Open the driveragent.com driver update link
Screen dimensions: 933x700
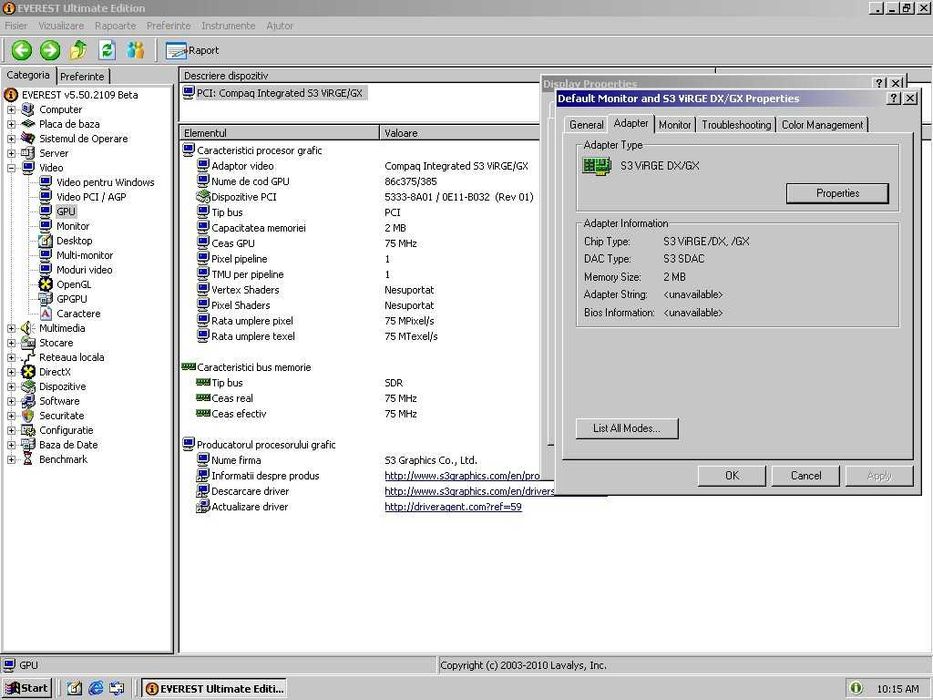453,507
